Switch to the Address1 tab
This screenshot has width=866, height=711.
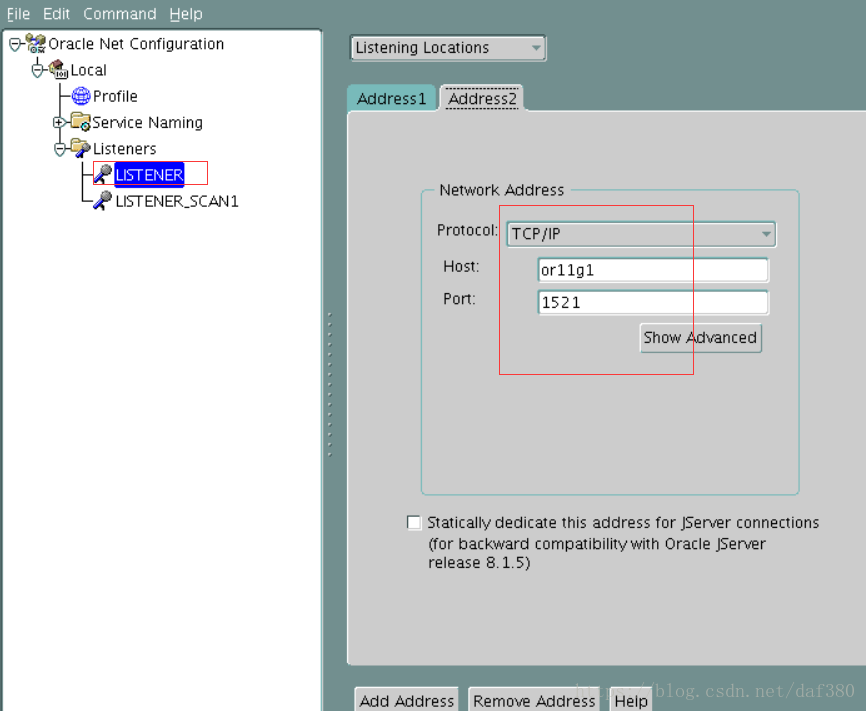[x=391, y=98]
